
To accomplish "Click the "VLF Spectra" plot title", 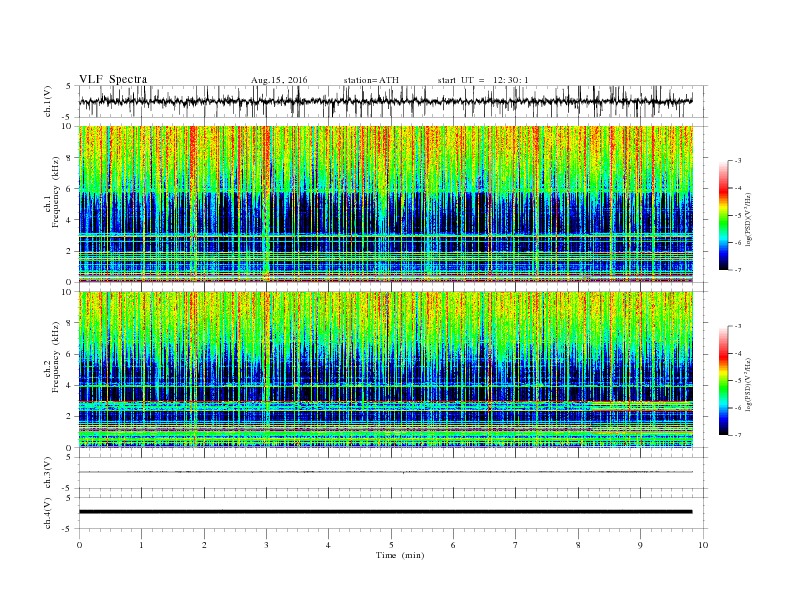I will click(x=113, y=79).
